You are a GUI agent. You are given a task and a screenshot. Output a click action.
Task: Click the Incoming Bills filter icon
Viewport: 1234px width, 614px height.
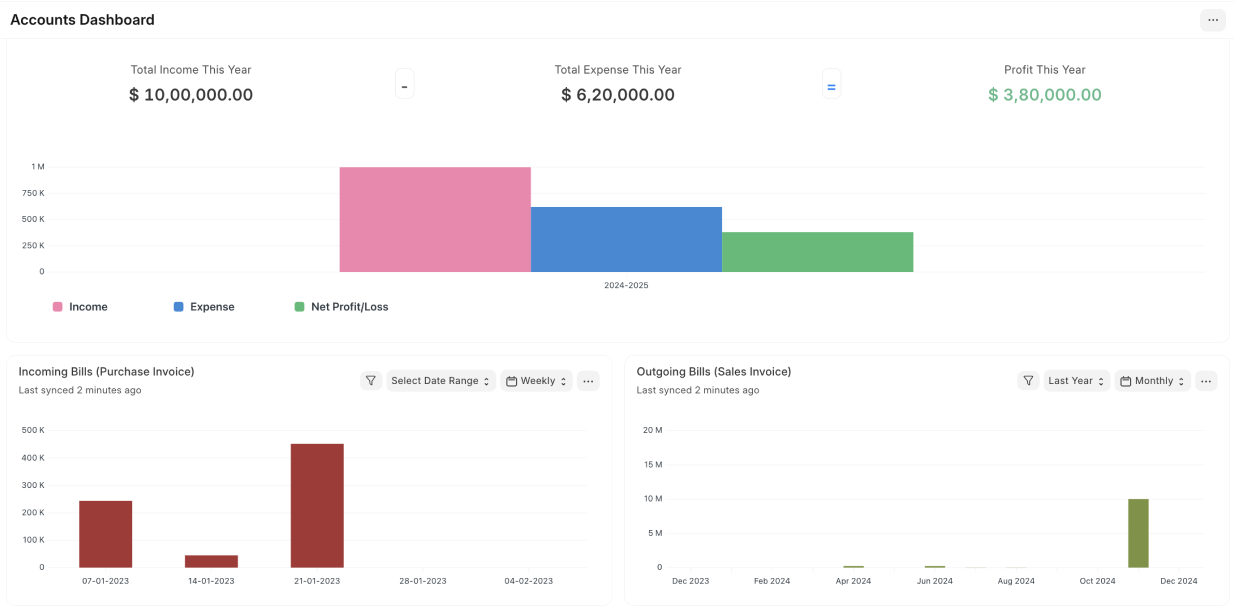[371, 381]
